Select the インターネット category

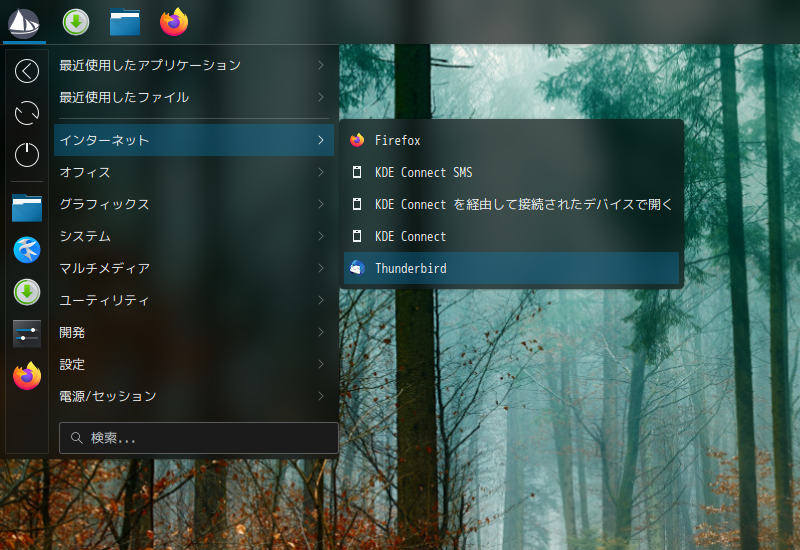click(194, 140)
